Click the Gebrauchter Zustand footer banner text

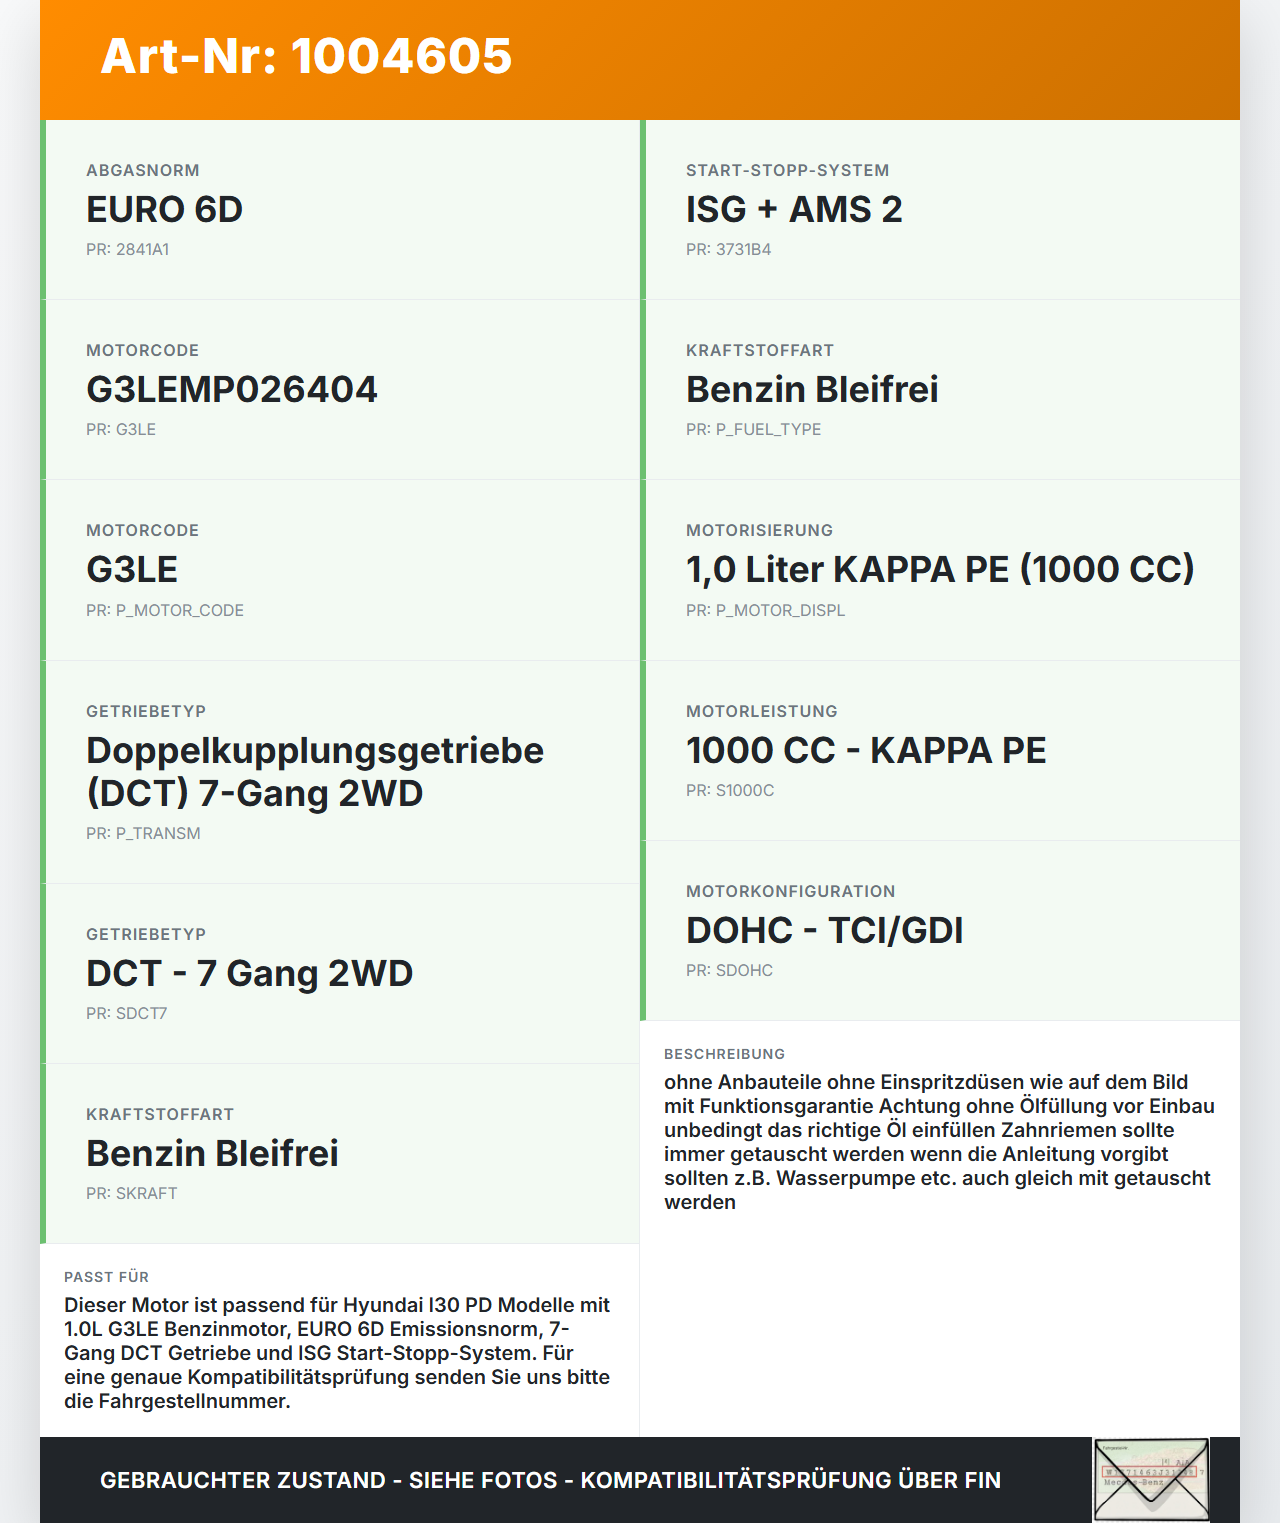[550, 1480]
